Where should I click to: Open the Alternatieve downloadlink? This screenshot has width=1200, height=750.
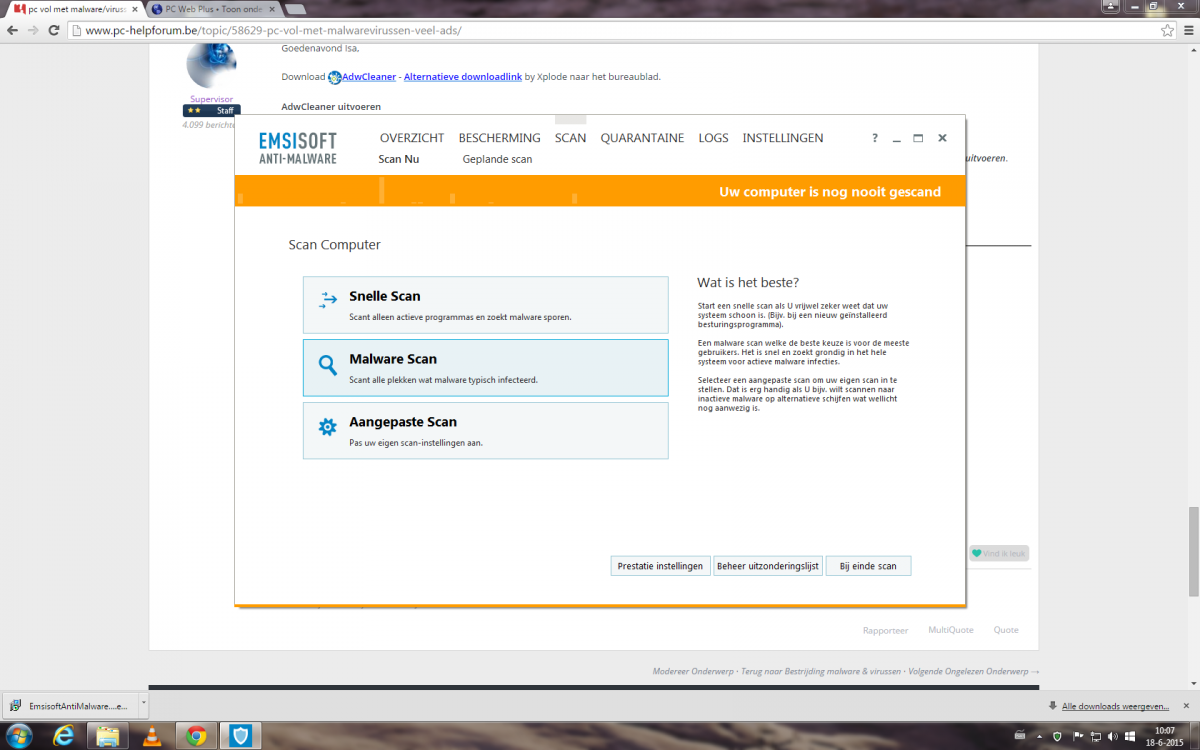tap(463, 76)
